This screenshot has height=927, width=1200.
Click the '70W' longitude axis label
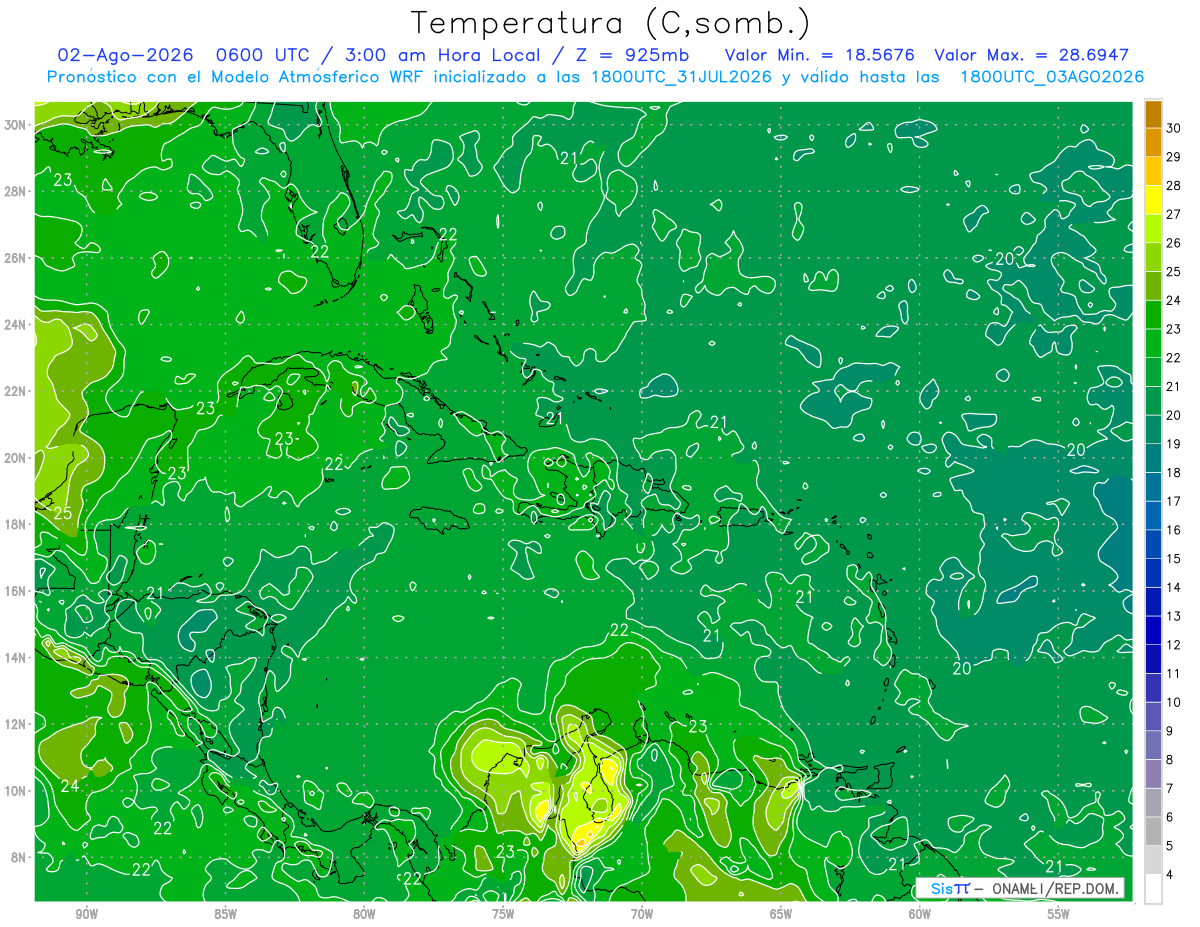[x=642, y=914]
